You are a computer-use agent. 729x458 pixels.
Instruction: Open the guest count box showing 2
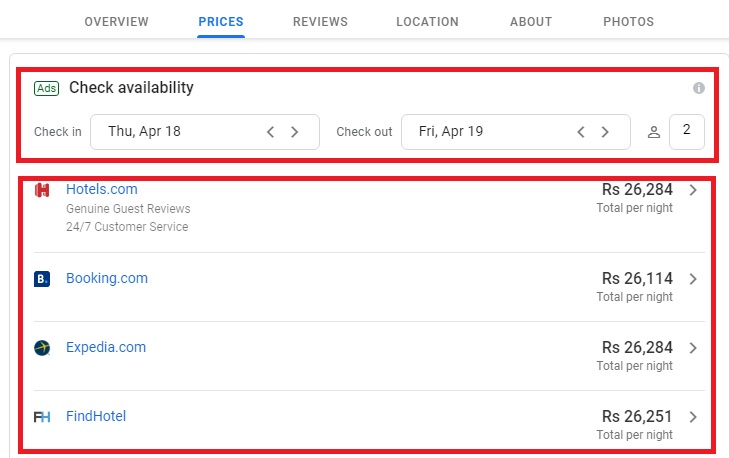tap(687, 132)
